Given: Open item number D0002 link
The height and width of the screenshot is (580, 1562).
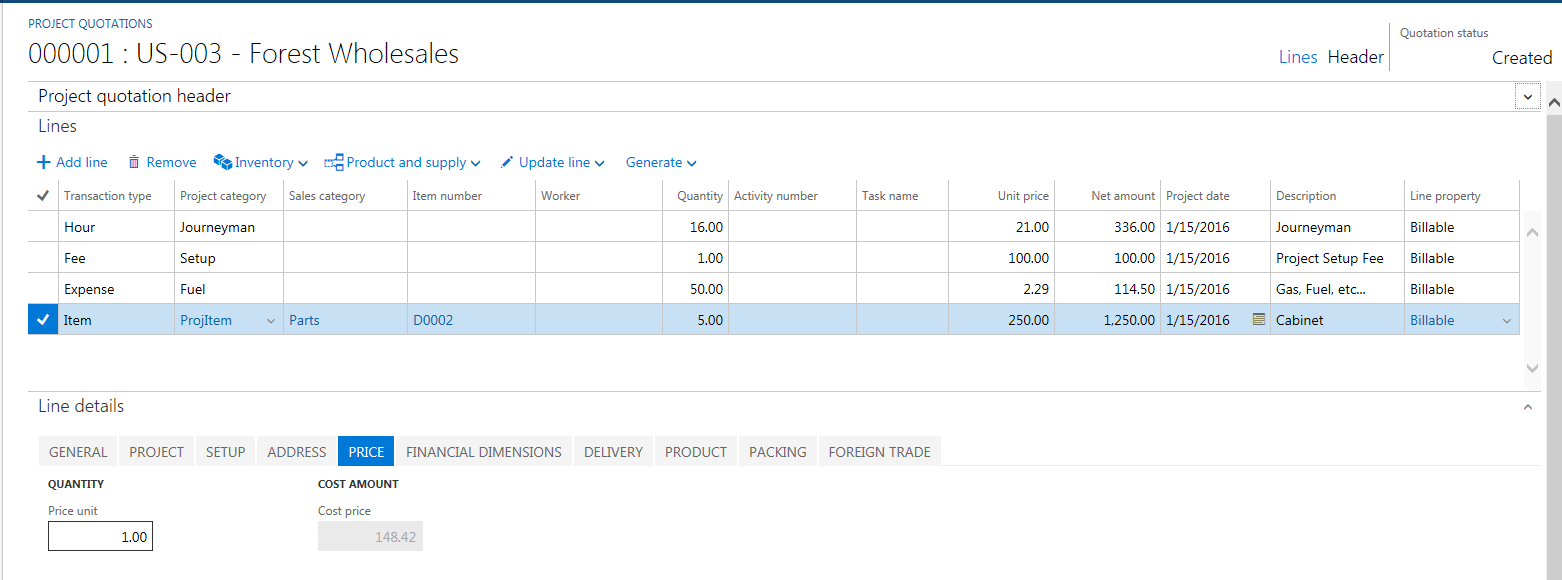Looking at the screenshot, I should (433, 320).
